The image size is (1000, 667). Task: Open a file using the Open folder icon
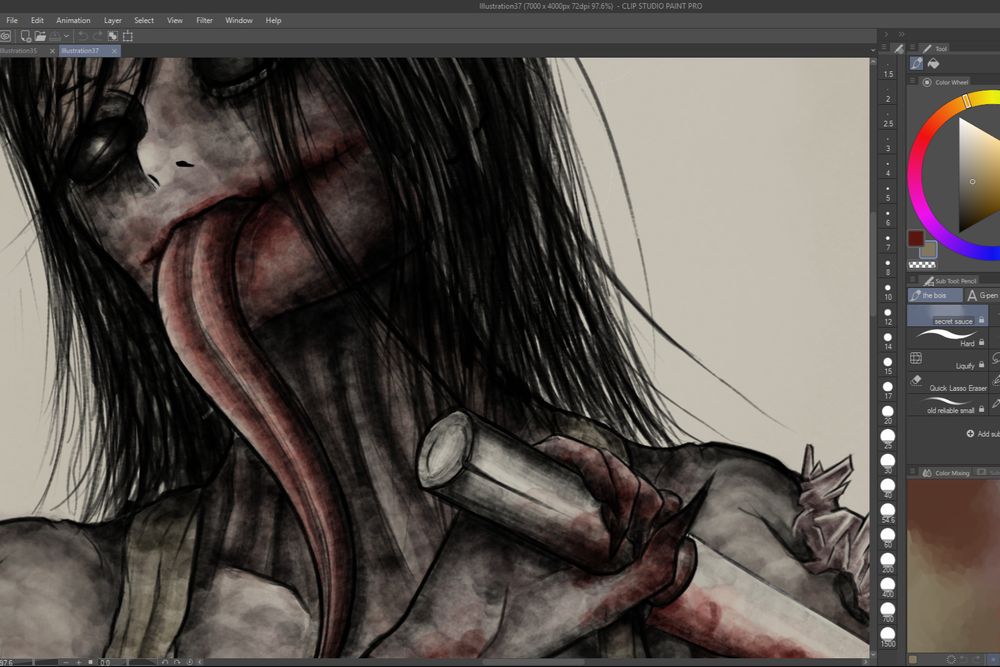click(x=39, y=35)
